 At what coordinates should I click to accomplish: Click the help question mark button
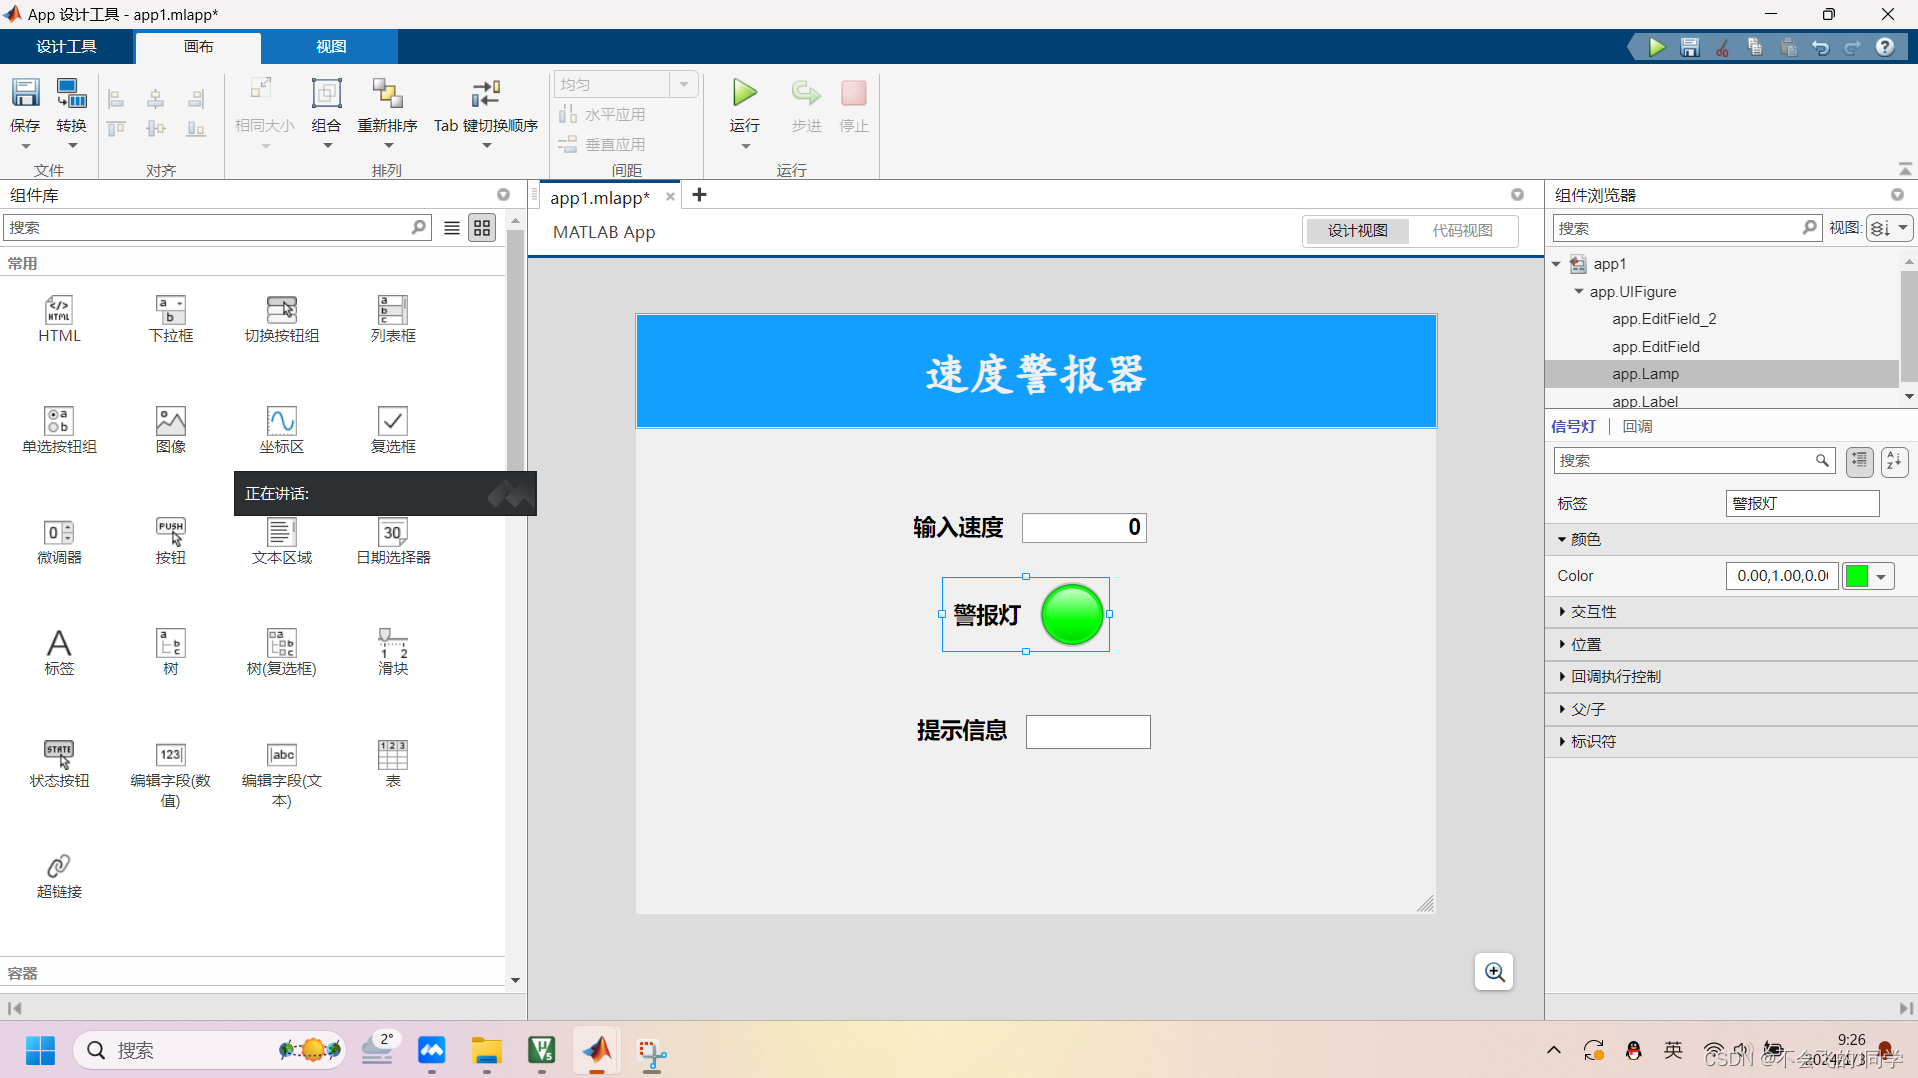[x=1886, y=46]
